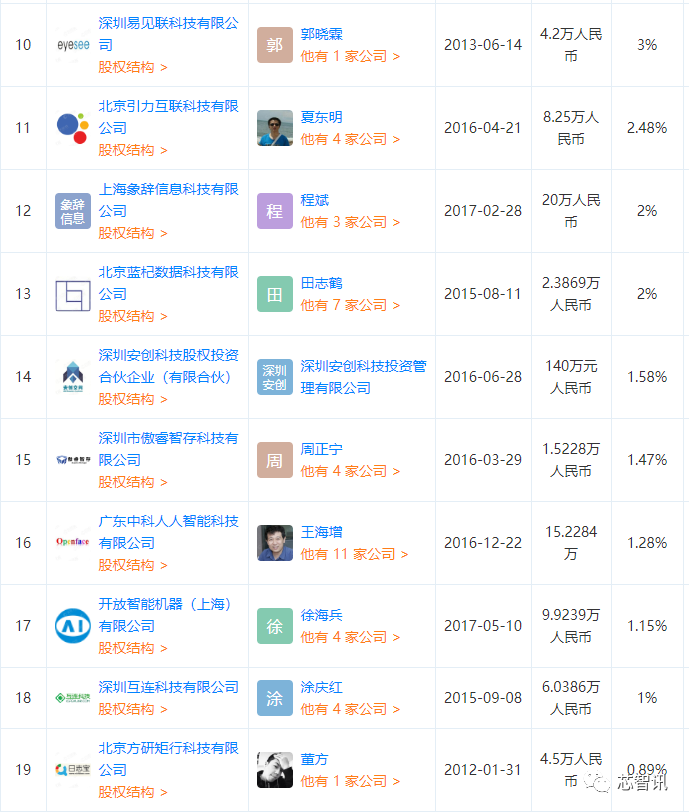This screenshot has height=812, width=689.
Task: Expand 股权结构 under 深圳互连科技有限公司
Action: [x=133, y=709]
